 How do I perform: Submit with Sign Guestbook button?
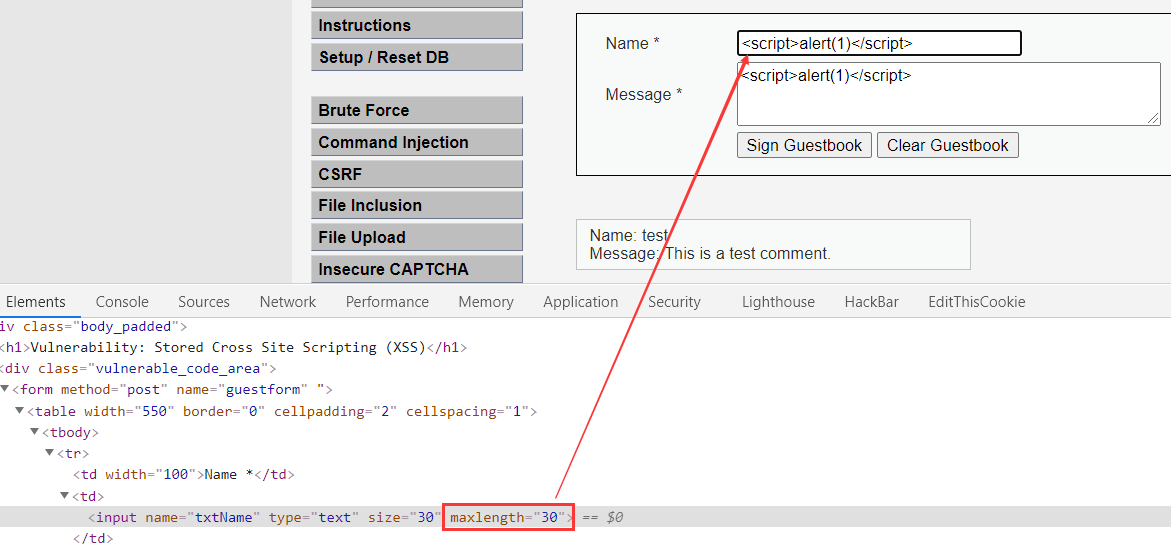(x=804, y=145)
